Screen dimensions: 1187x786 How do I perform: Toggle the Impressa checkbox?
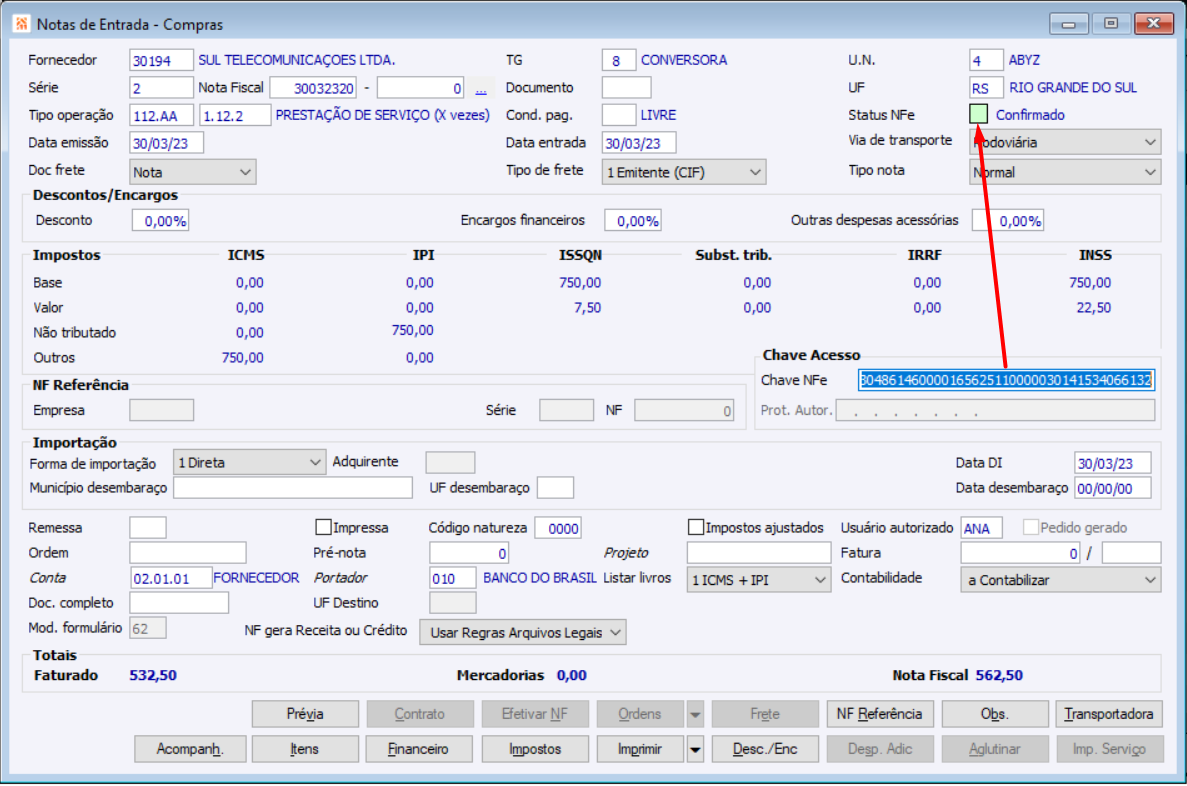point(323,527)
